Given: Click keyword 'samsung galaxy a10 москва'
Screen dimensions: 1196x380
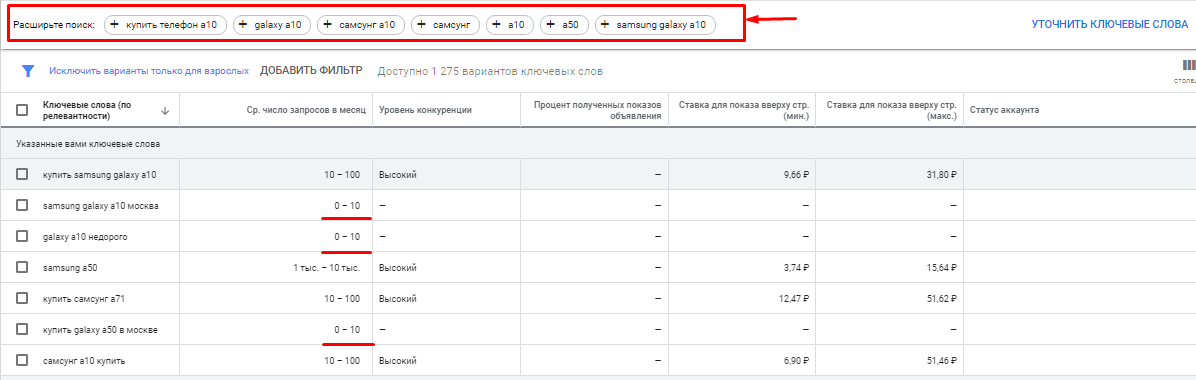Looking at the screenshot, I should pyautogui.click(x=101, y=206).
